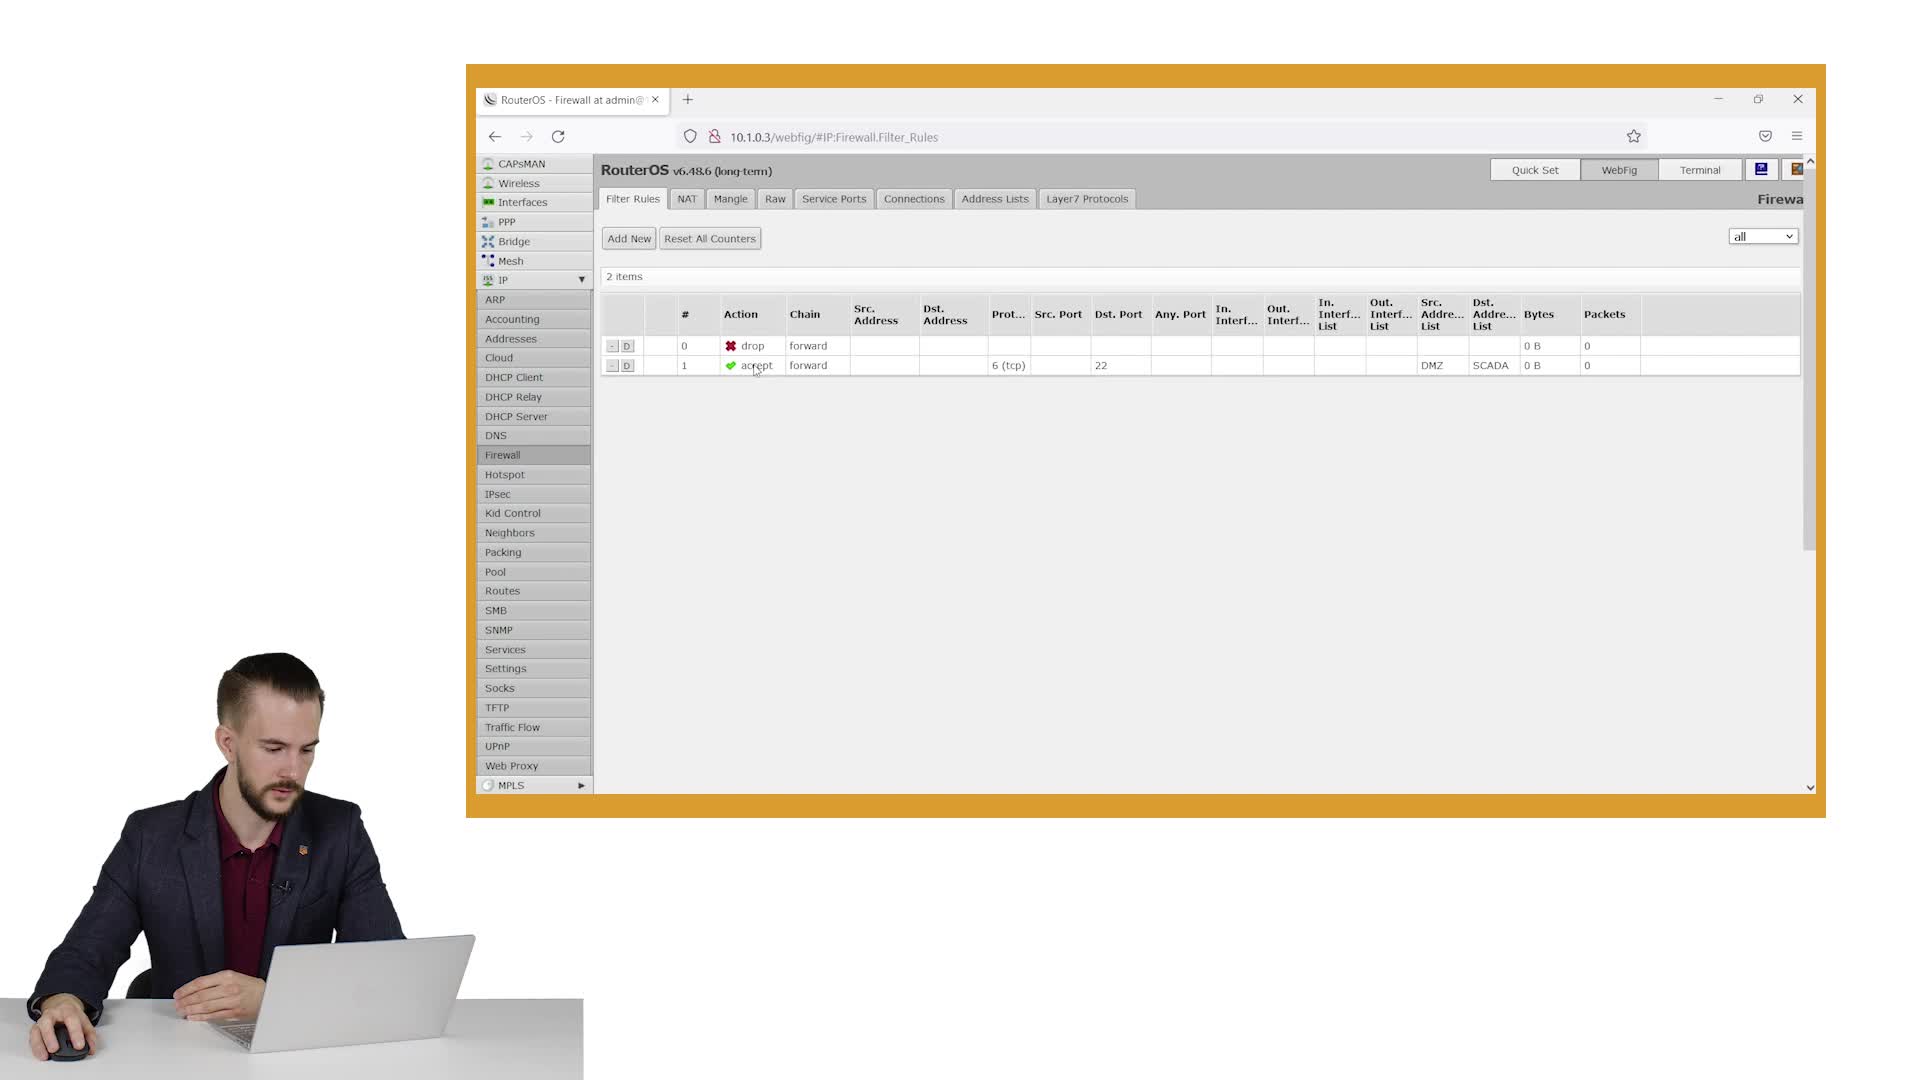The width and height of the screenshot is (1920, 1080).
Task: Remove the accept rule with minus button
Action: [x=612, y=366]
